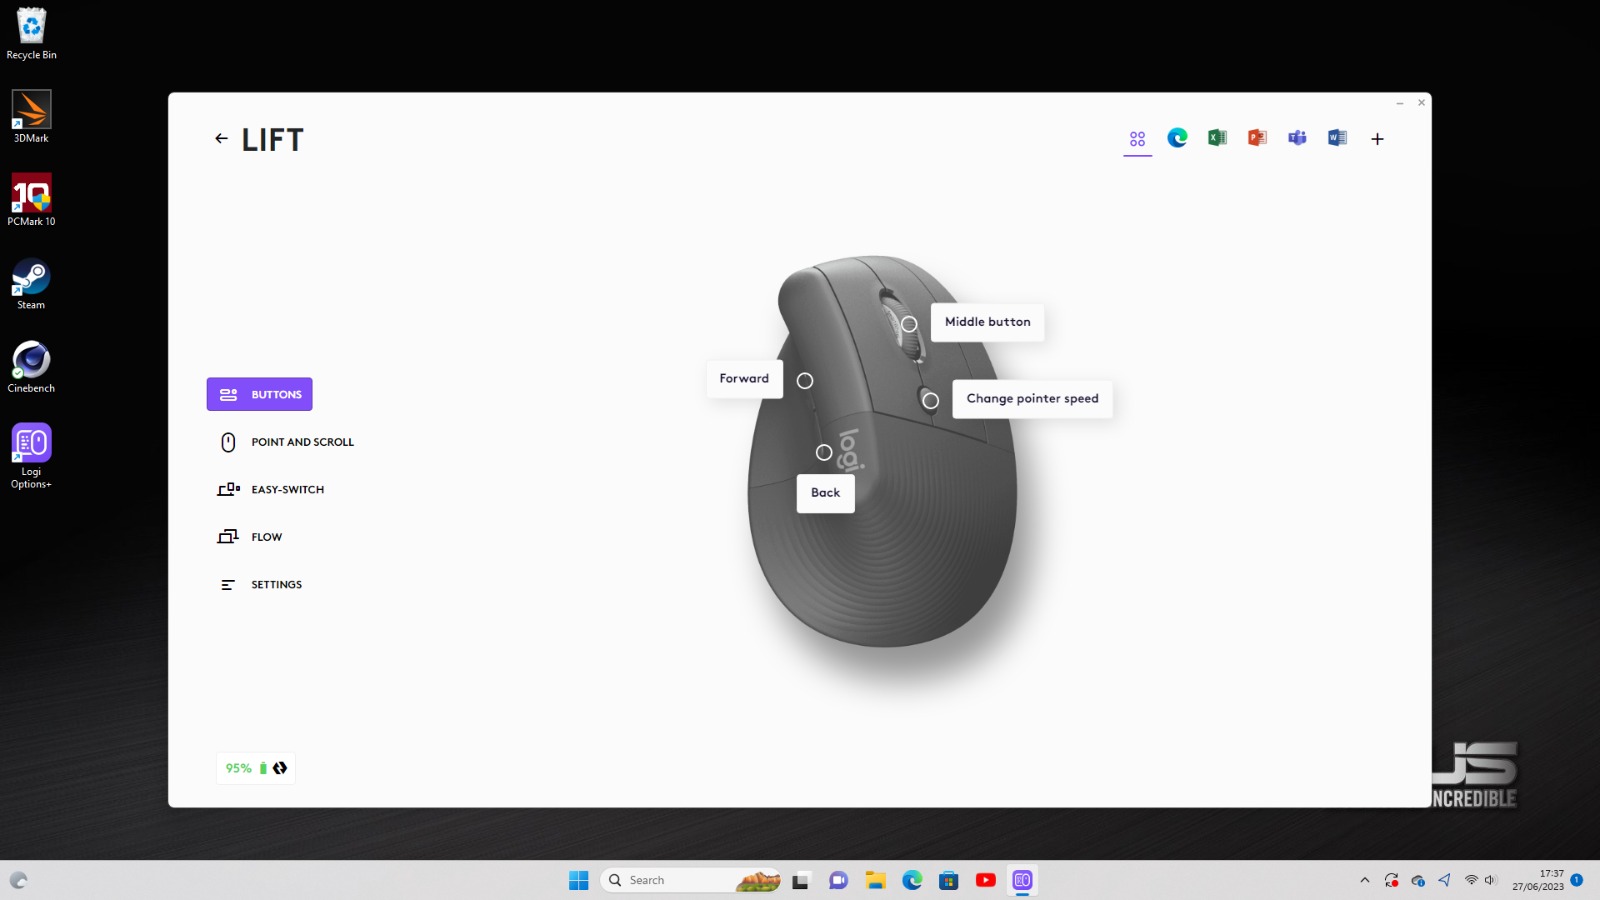Minimize the Logi Options+ window
This screenshot has width=1600, height=900.
point(1400,103)
